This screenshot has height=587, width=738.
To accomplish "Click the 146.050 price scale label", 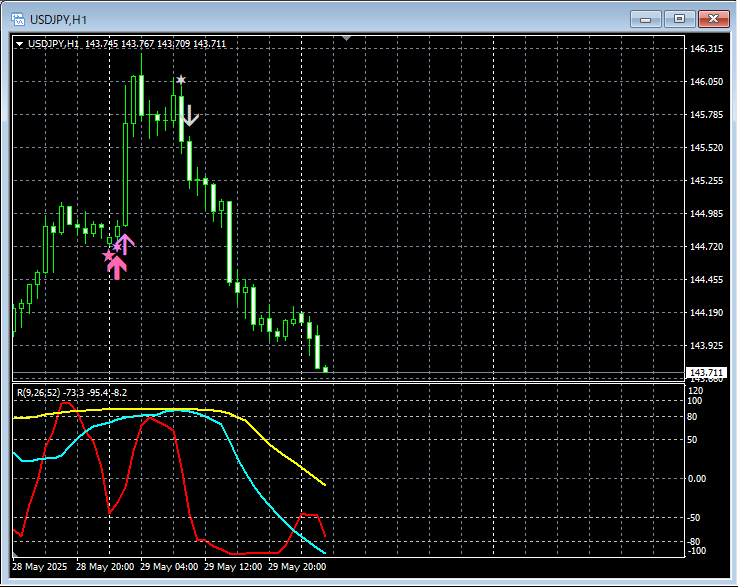I will tap(706, 81).
